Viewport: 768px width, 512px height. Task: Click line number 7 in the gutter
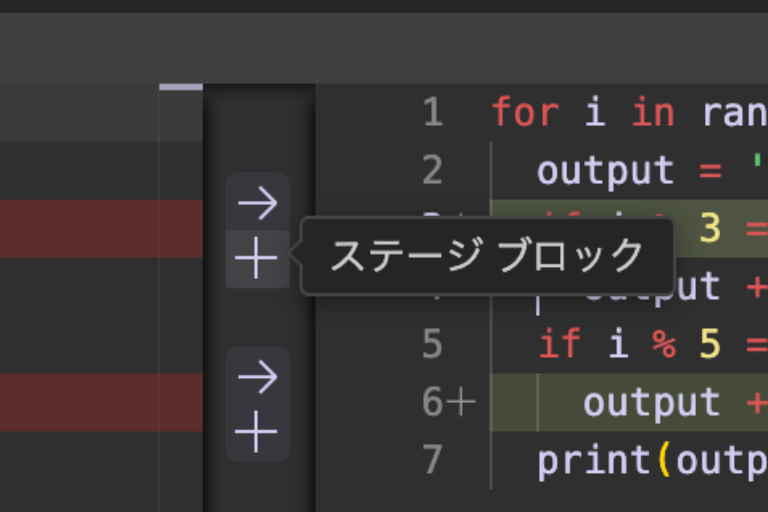click(x=432, y=460)
